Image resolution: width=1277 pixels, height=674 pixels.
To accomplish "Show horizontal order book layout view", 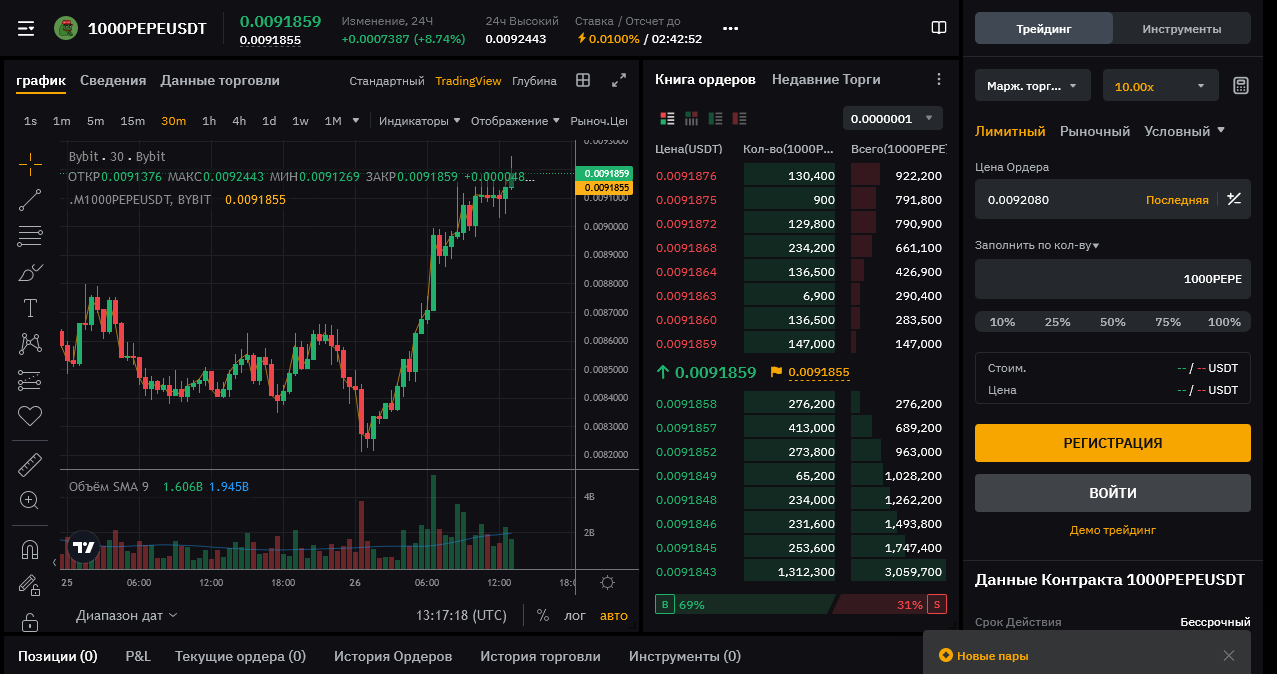I will [692, 118].
